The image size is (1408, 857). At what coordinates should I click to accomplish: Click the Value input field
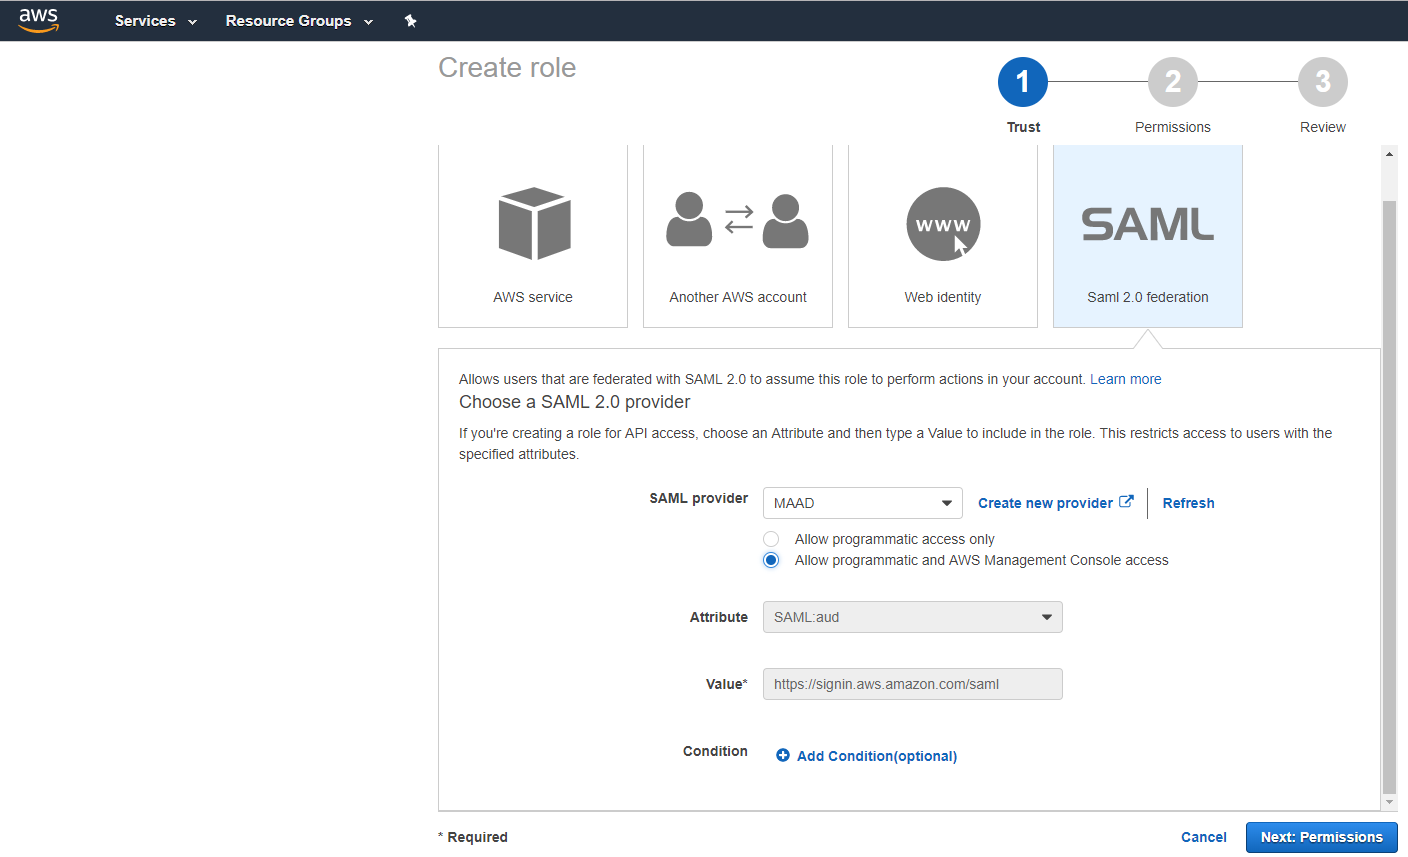tap(912, 684)
